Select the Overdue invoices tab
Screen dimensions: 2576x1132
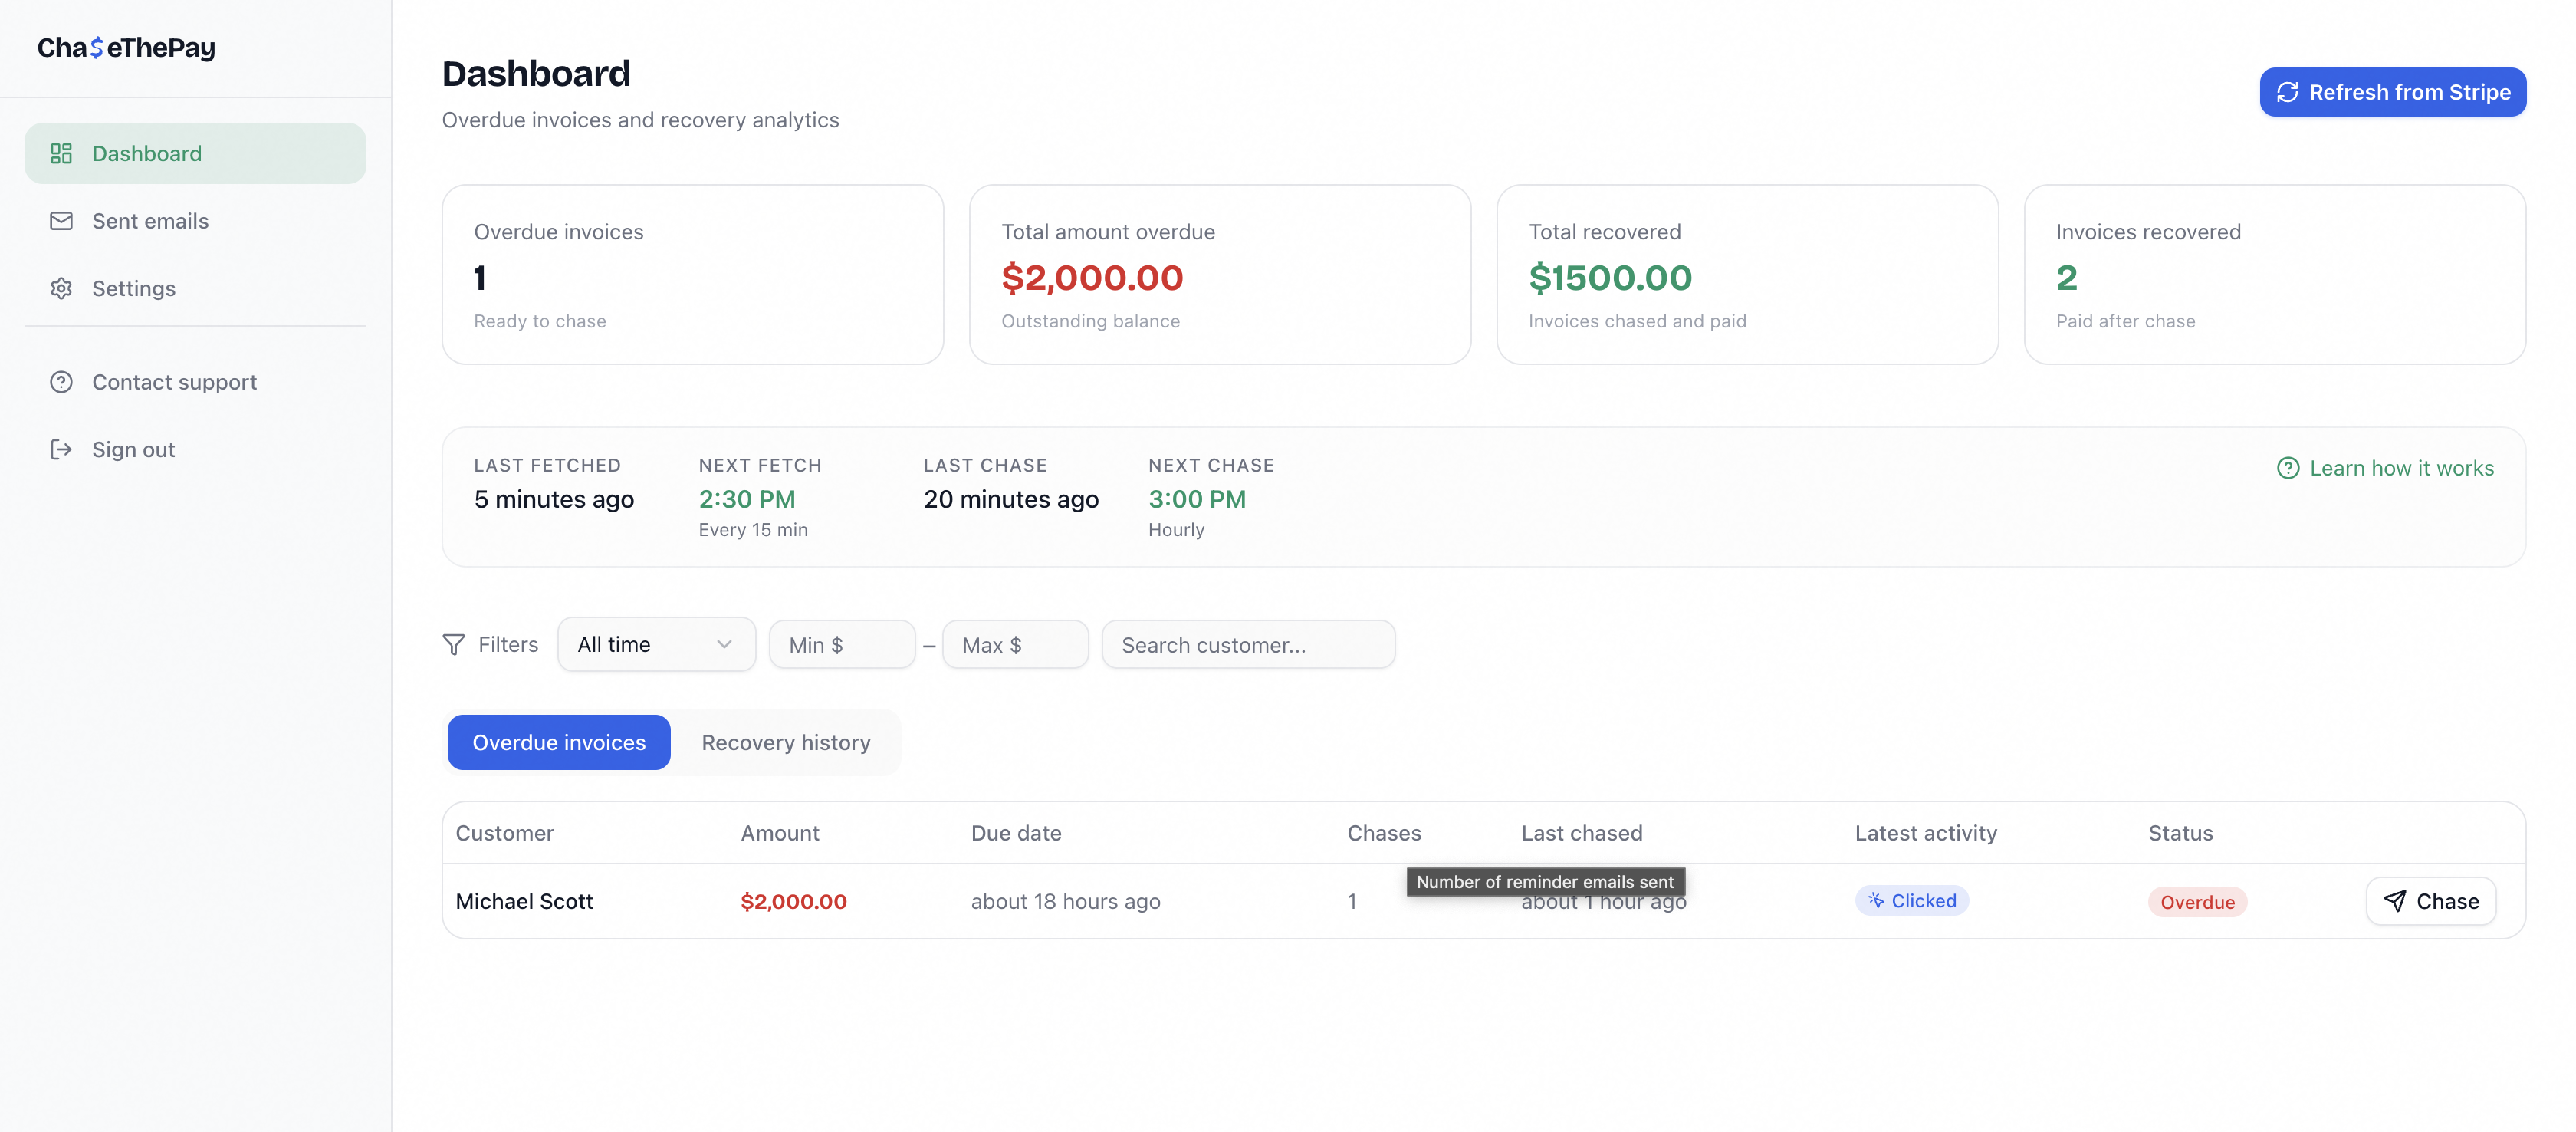[558, 742]
